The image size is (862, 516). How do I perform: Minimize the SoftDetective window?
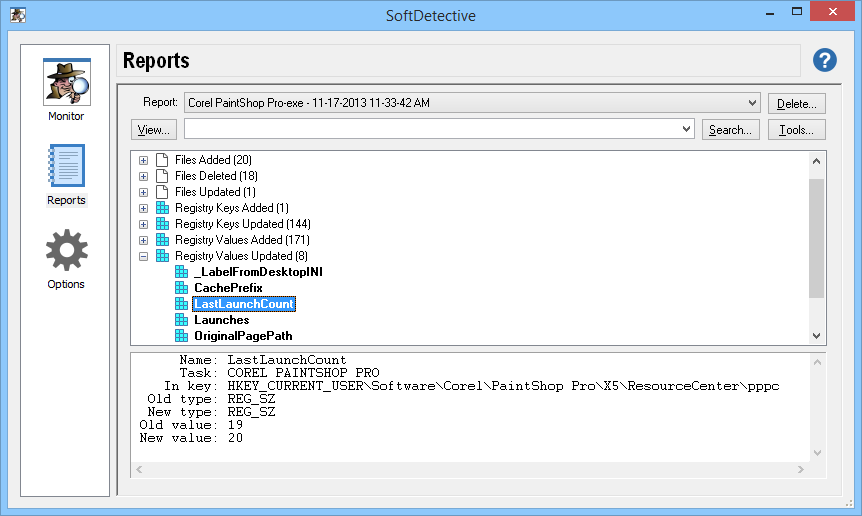[770, 12]
